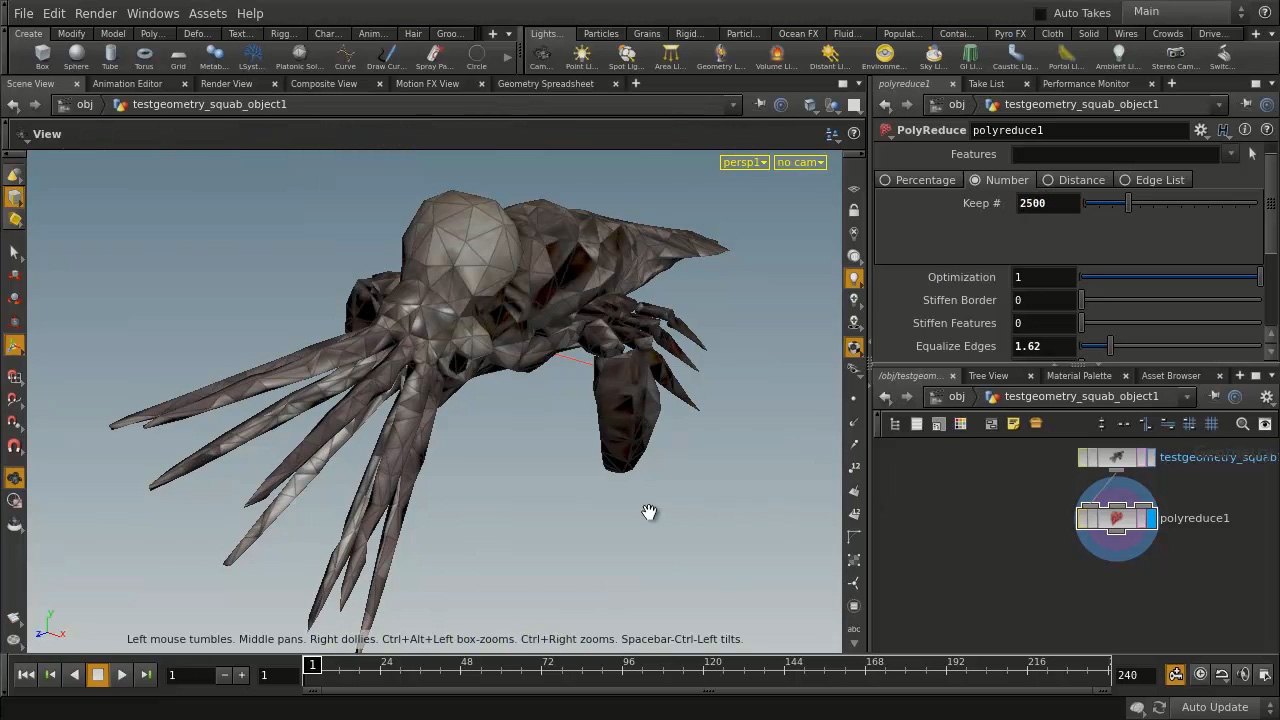Add a Spot Light from shelf

[626, 57]
